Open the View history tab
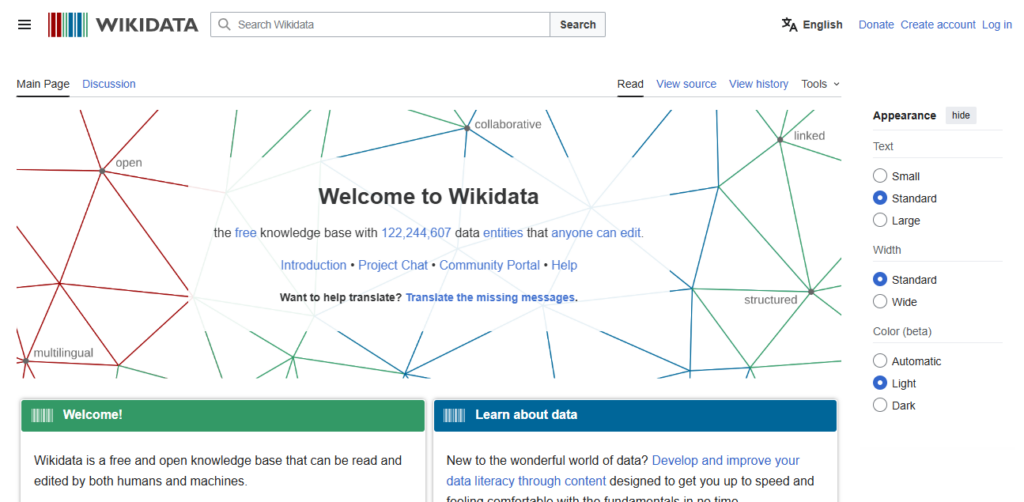1024x502 pixels. (x=758, y=84)
